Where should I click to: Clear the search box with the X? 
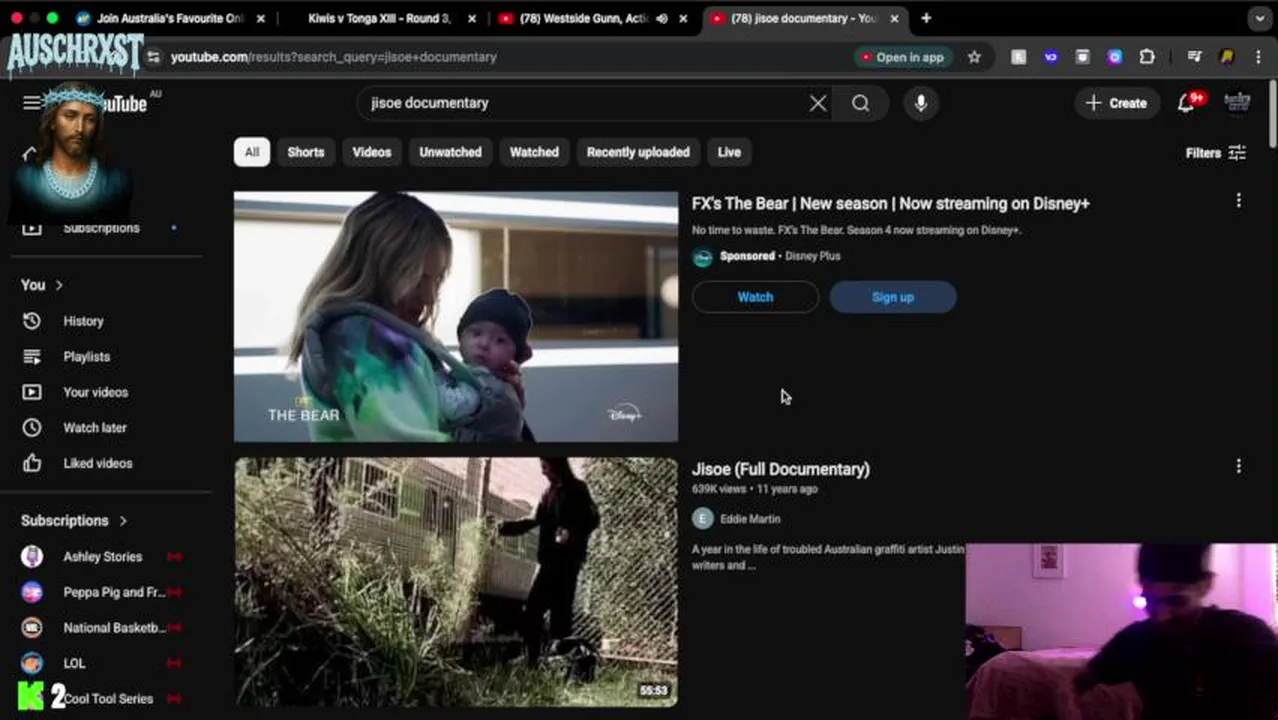click(818, 103)
